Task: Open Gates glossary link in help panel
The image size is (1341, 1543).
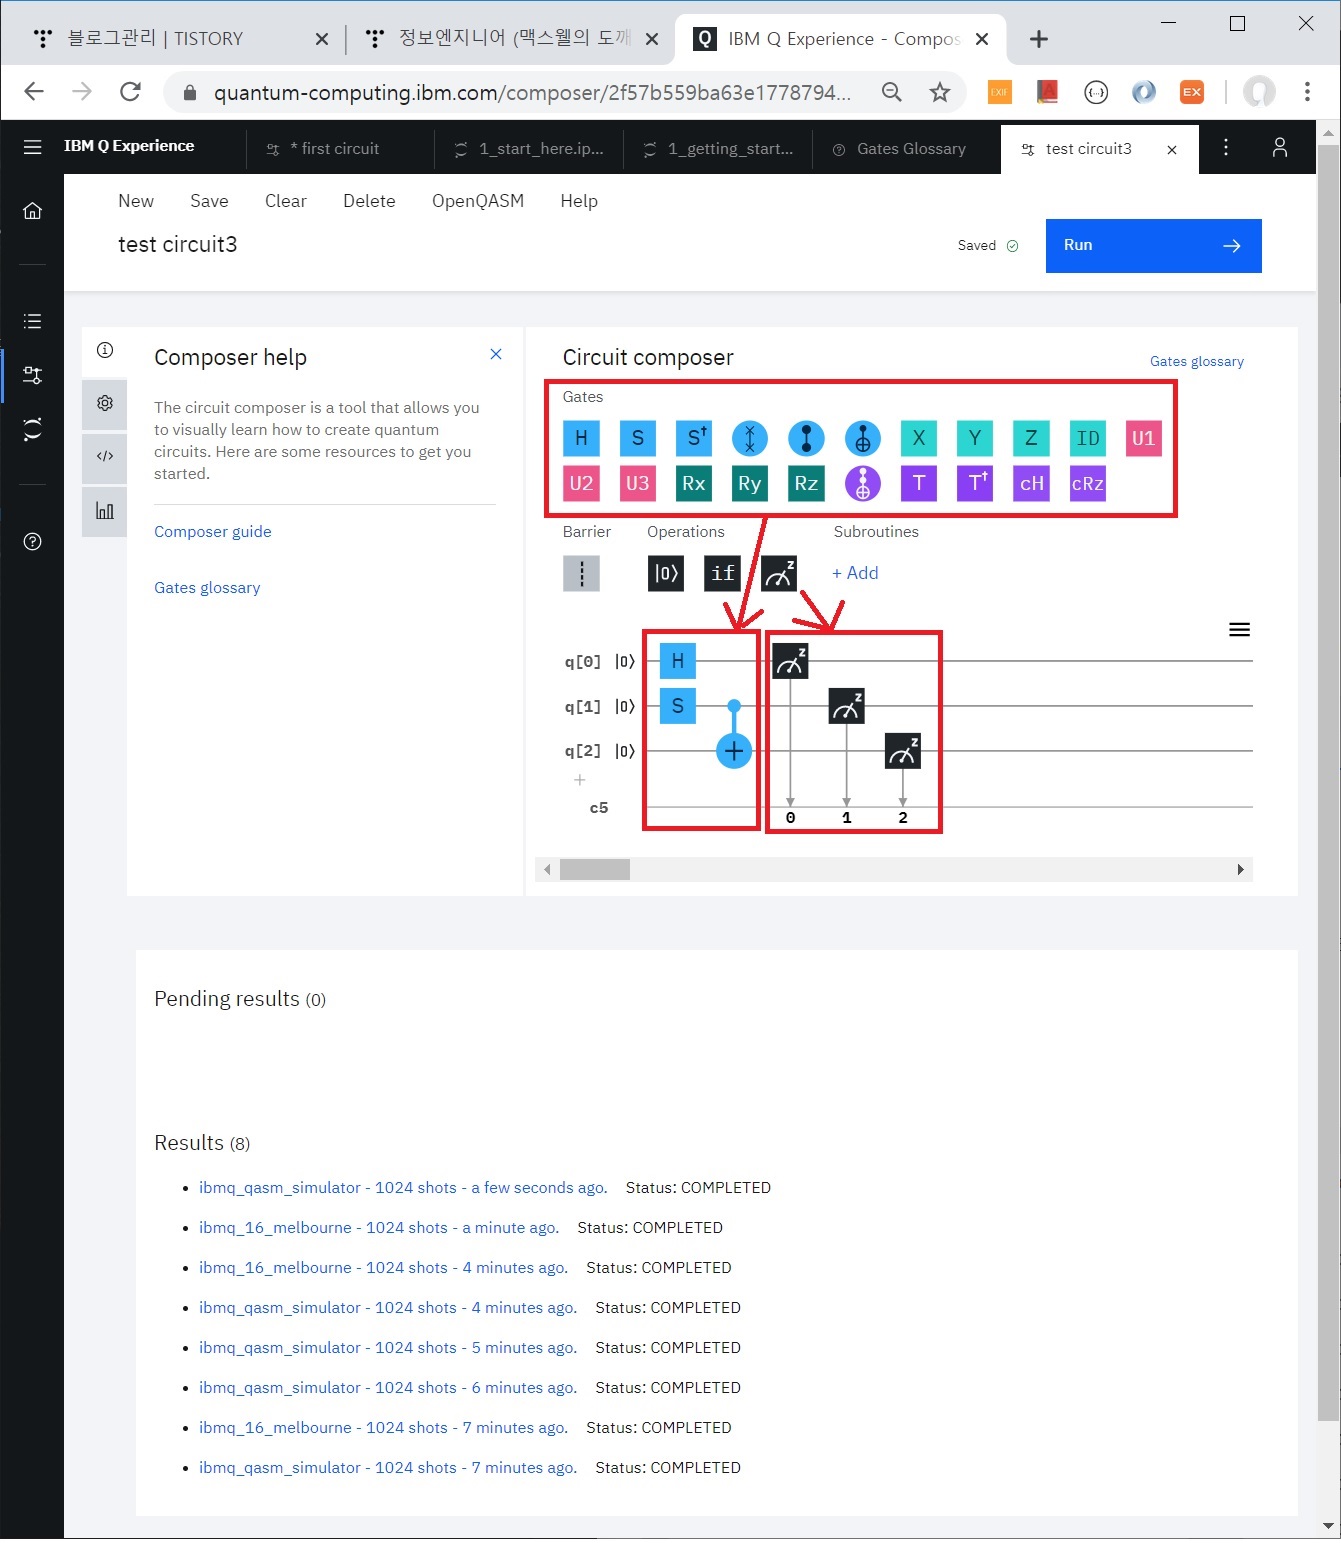Action: point(207,588)
